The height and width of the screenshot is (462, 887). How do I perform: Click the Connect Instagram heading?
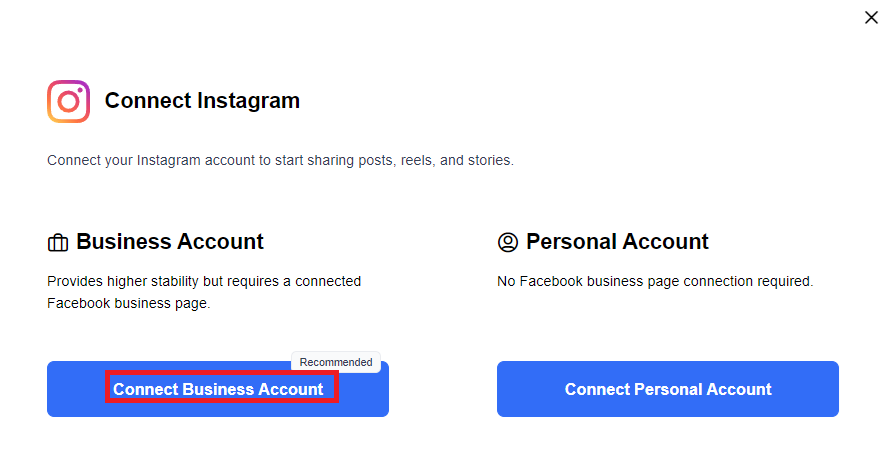(202, 101)
